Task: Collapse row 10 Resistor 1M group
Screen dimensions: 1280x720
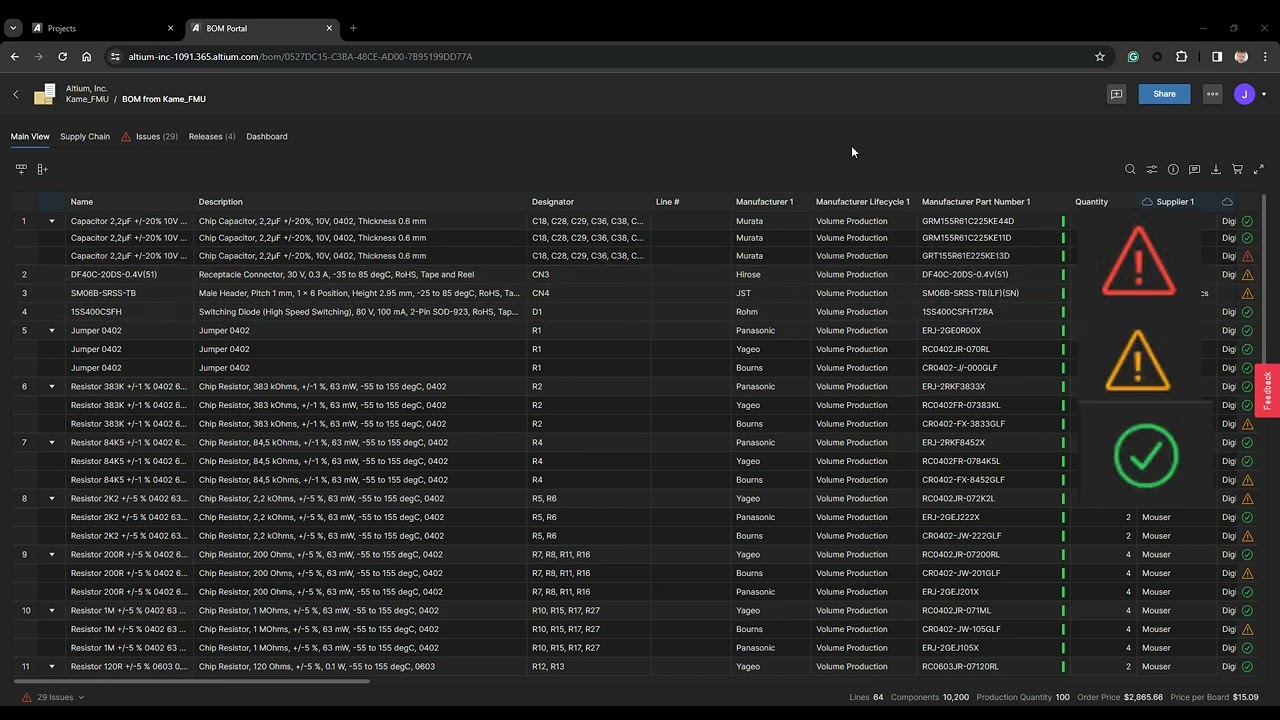Action: [x=52, y=611]
